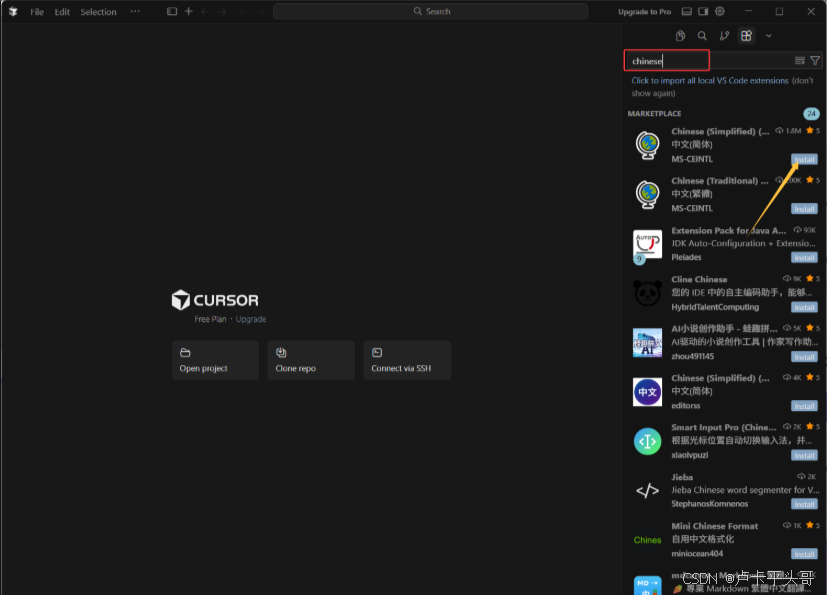Viewport: 827px width, 595px height.
Task: Click the HybridTalentComputing publisher name
Action: pyautogui.click(x=715, y=307)
